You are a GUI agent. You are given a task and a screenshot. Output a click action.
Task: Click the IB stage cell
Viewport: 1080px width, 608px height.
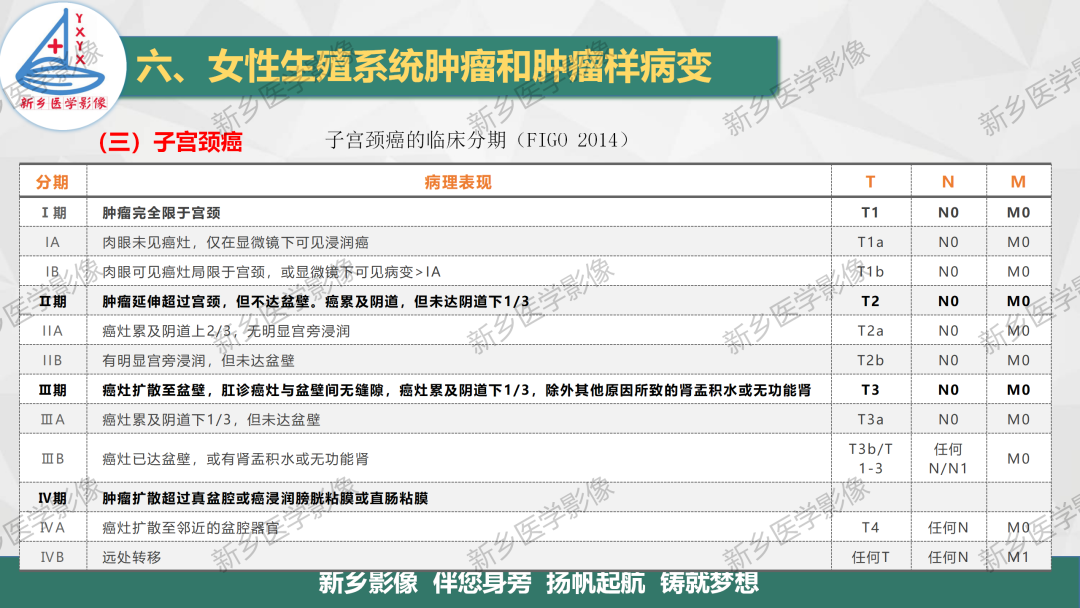tap(52, 272)
